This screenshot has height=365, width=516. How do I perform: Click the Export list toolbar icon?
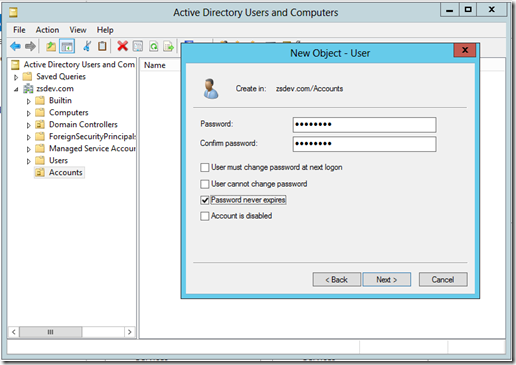click(169, 46)
